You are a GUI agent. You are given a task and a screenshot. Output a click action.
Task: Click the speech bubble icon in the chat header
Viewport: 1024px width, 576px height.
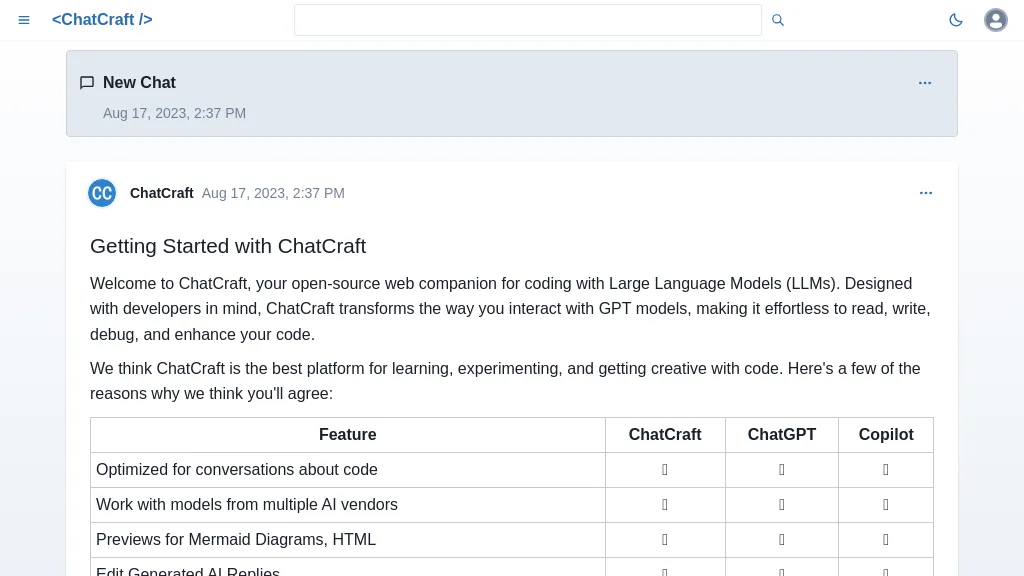click(x=87, y=83)
